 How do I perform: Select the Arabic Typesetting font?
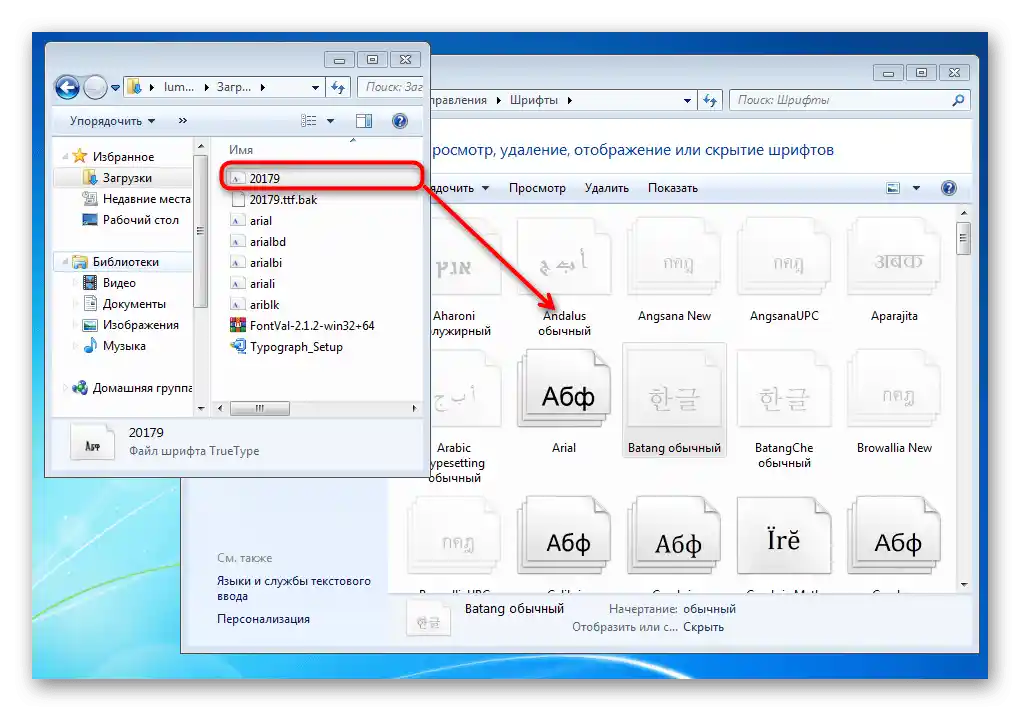point(465,416)
